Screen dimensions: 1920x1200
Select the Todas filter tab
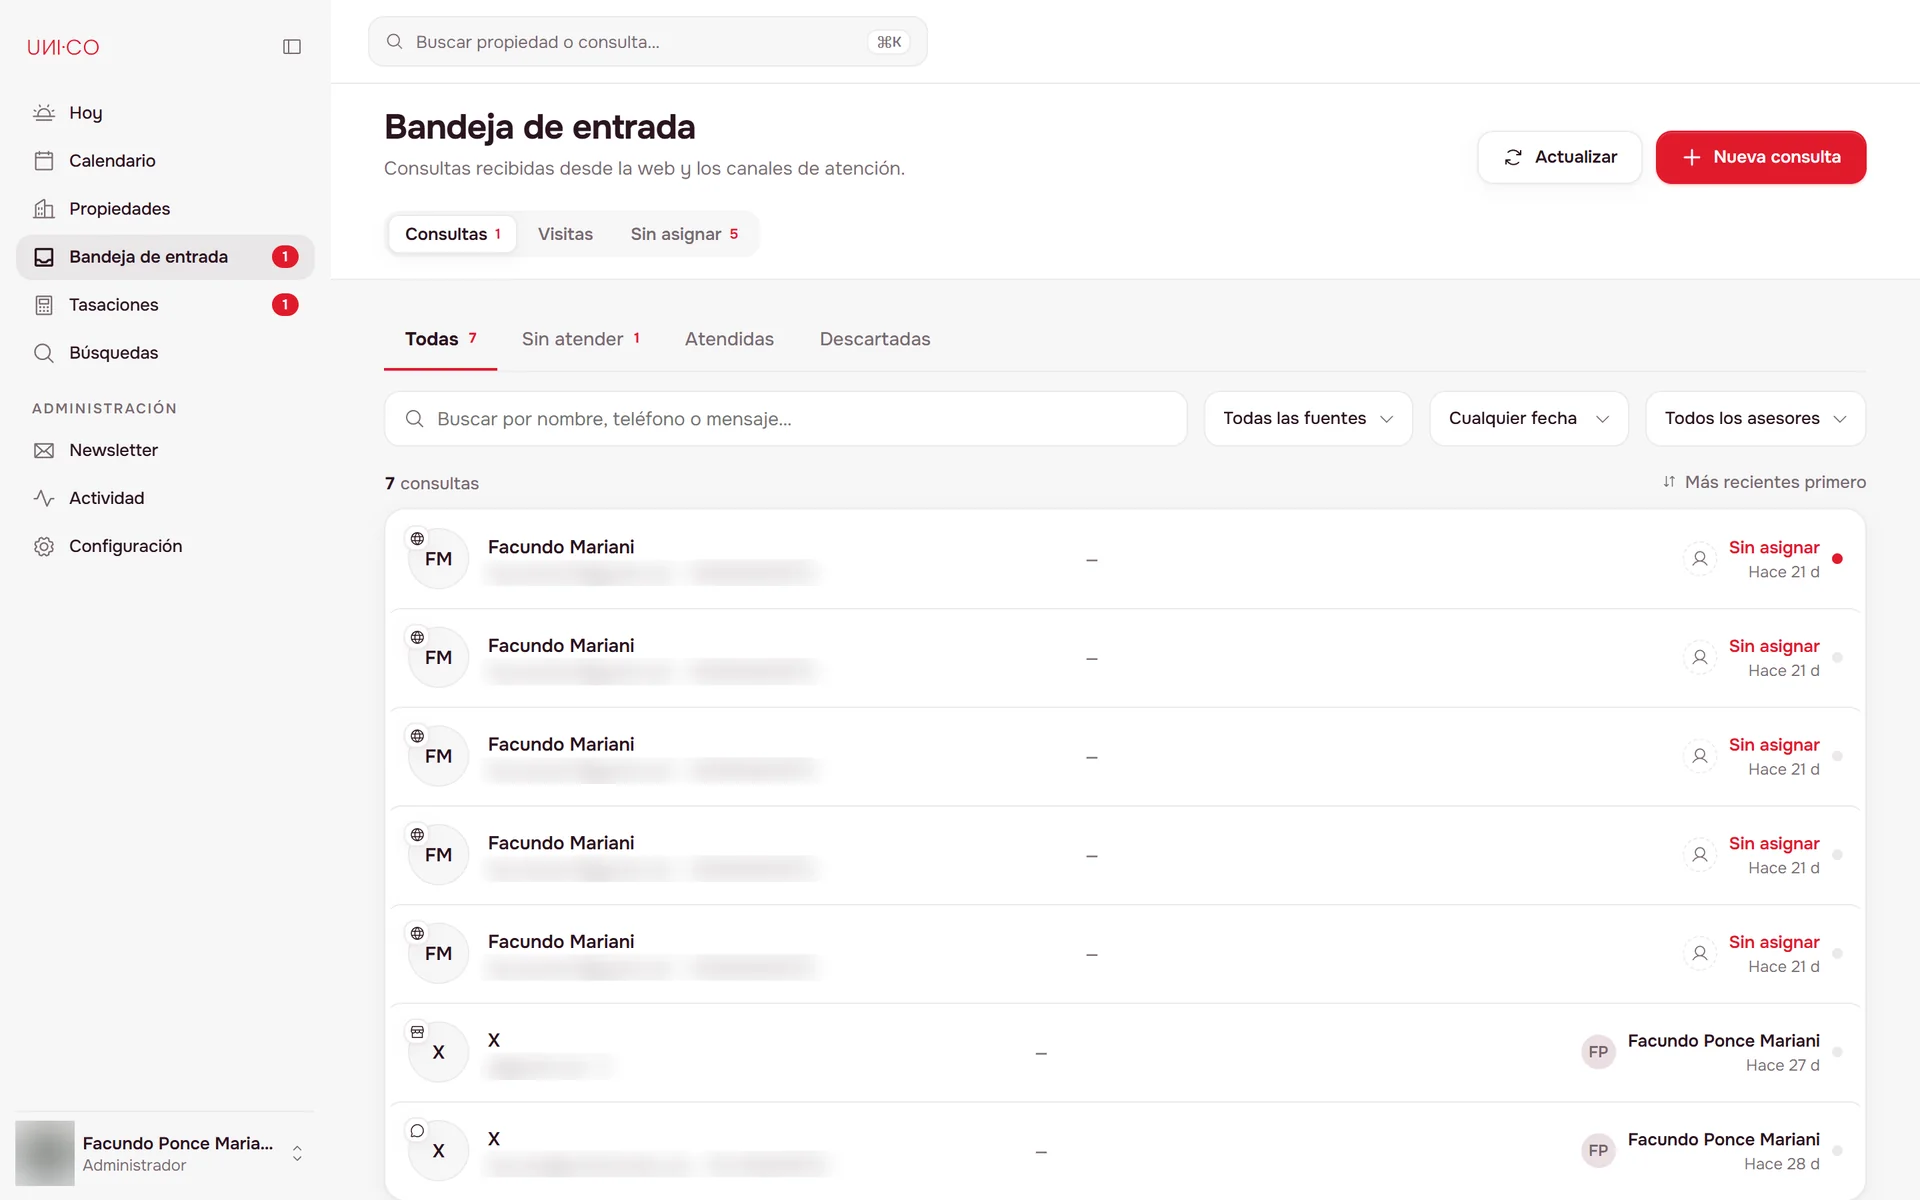[440, 340]
